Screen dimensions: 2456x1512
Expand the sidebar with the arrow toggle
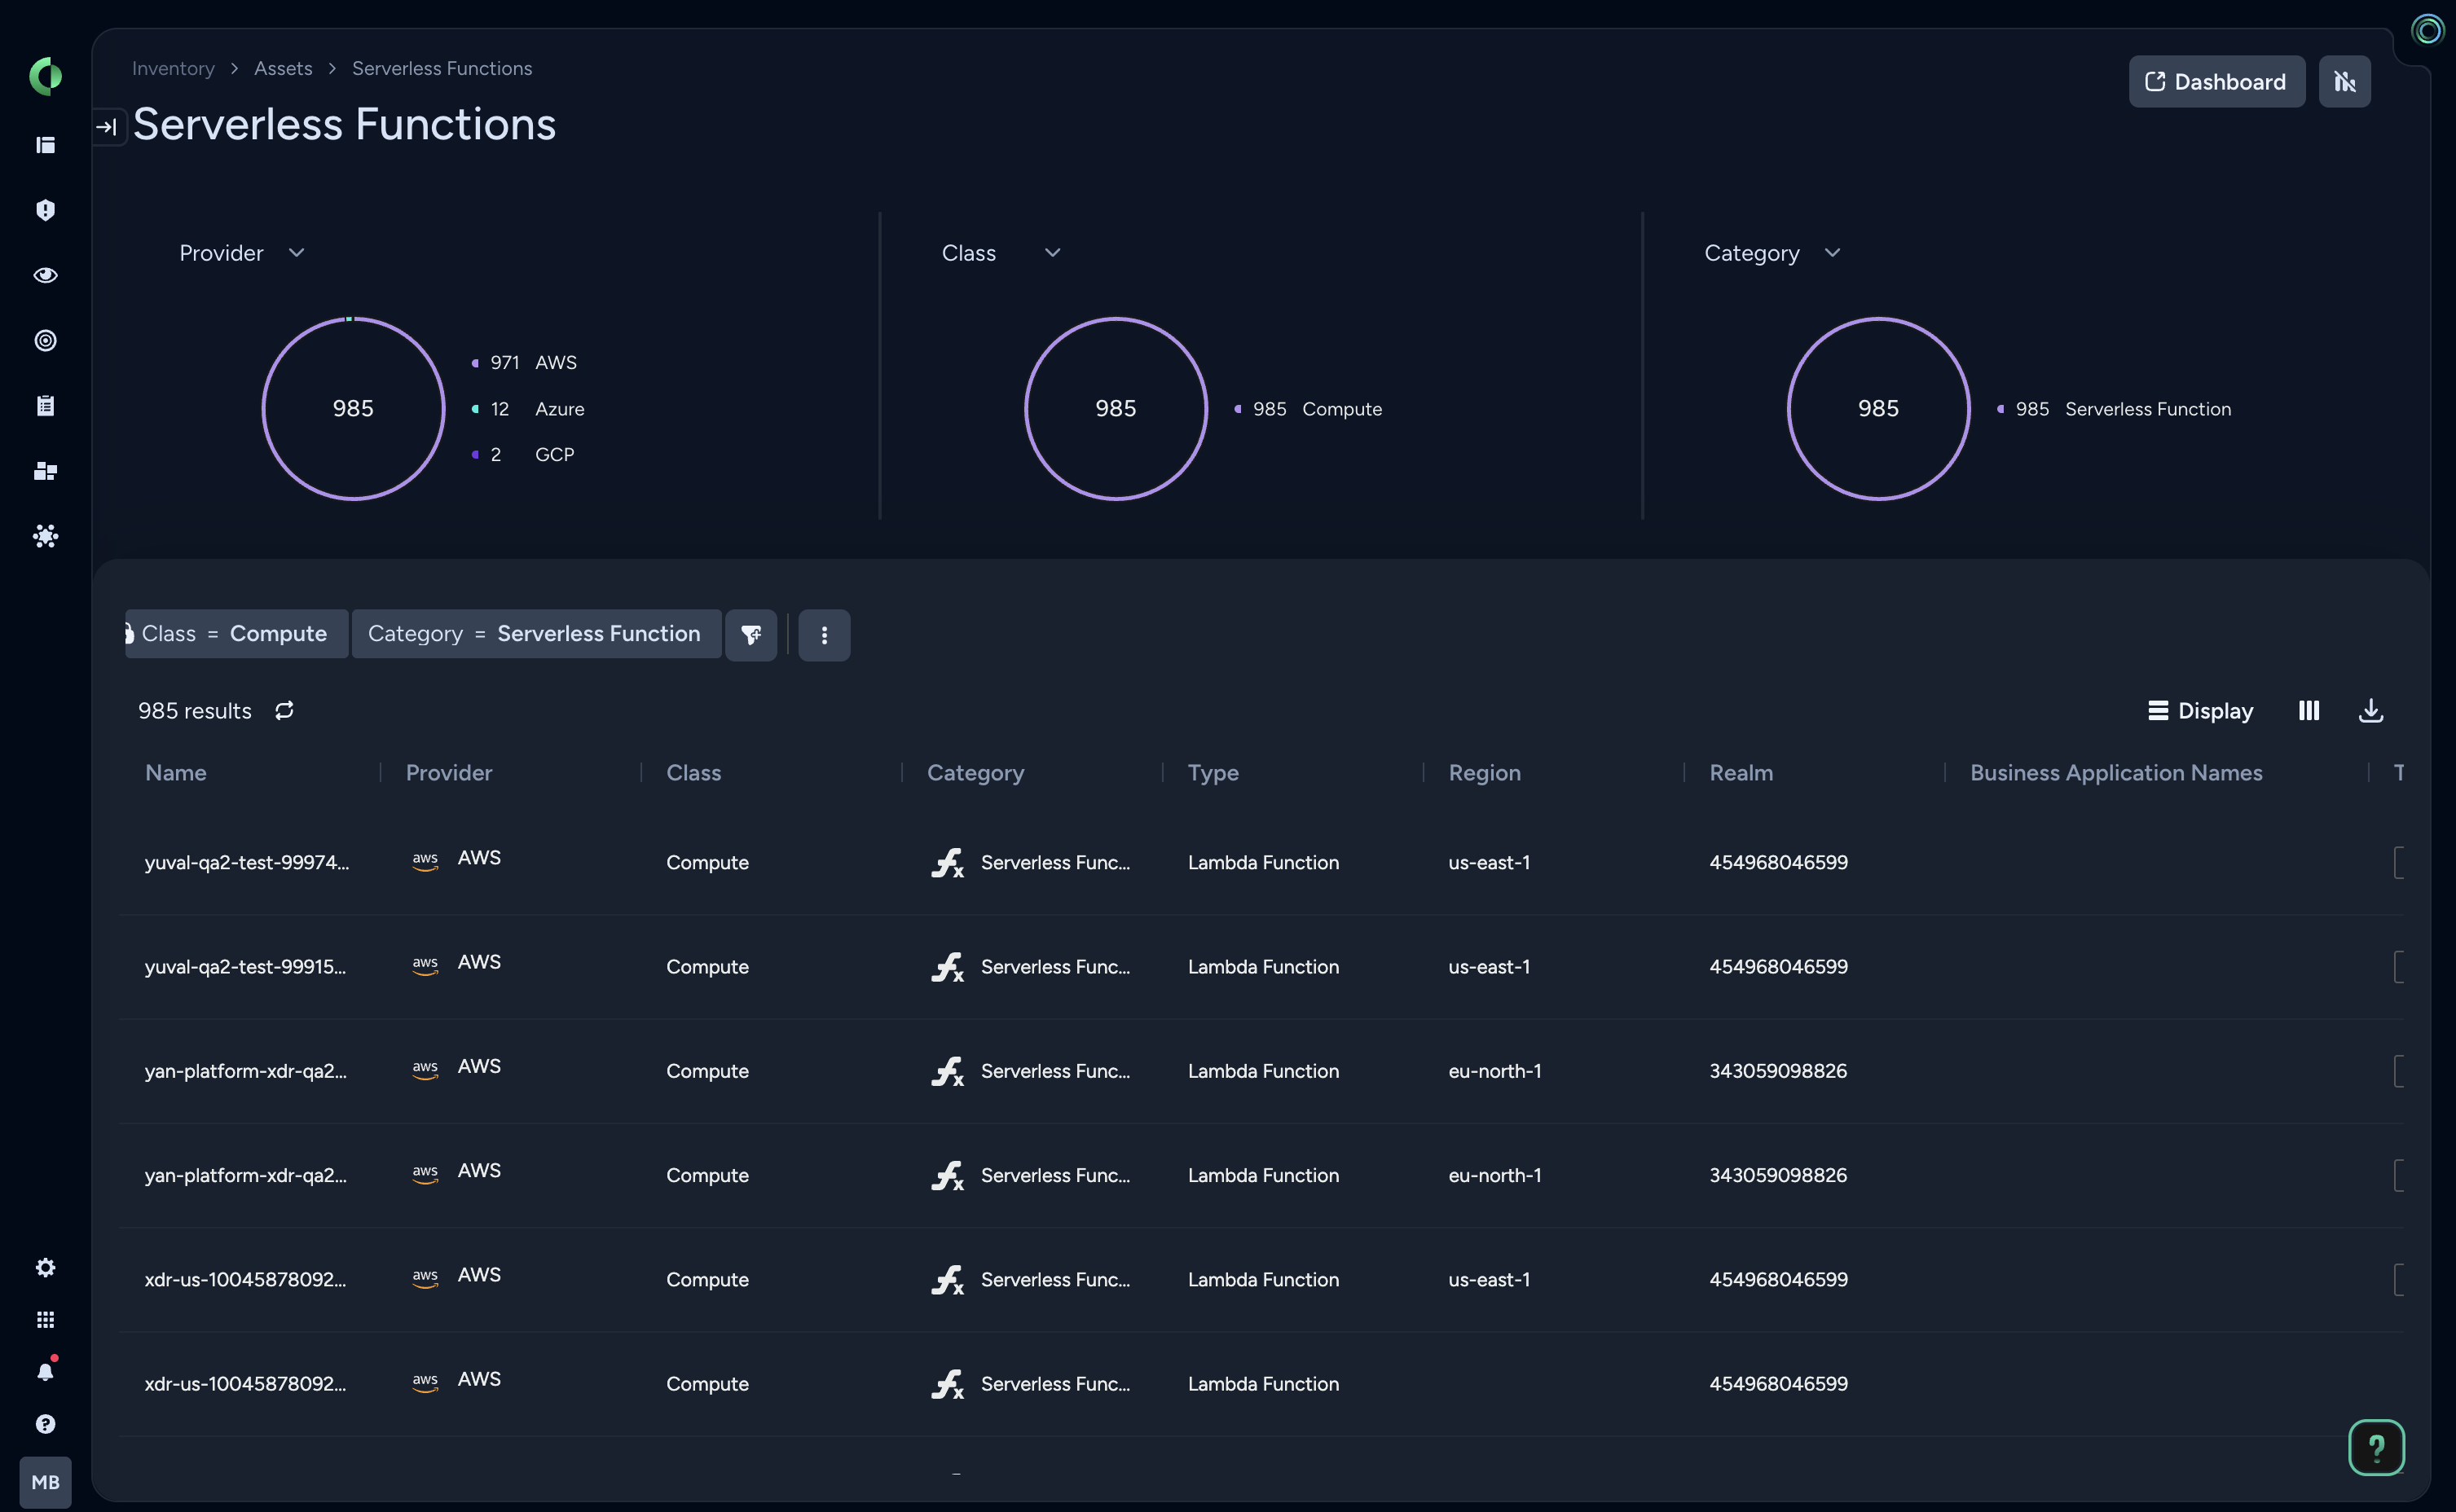click(x=107, y=127)
